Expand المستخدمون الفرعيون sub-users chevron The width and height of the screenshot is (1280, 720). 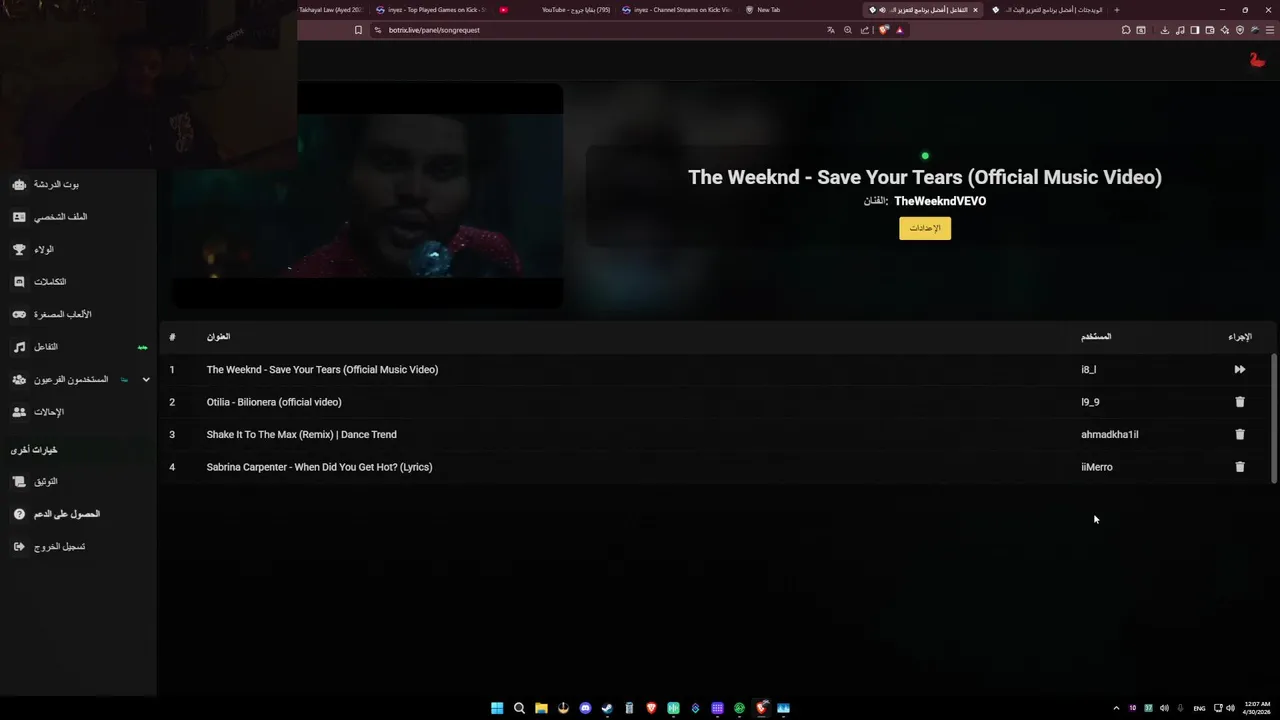click(146, 380)
